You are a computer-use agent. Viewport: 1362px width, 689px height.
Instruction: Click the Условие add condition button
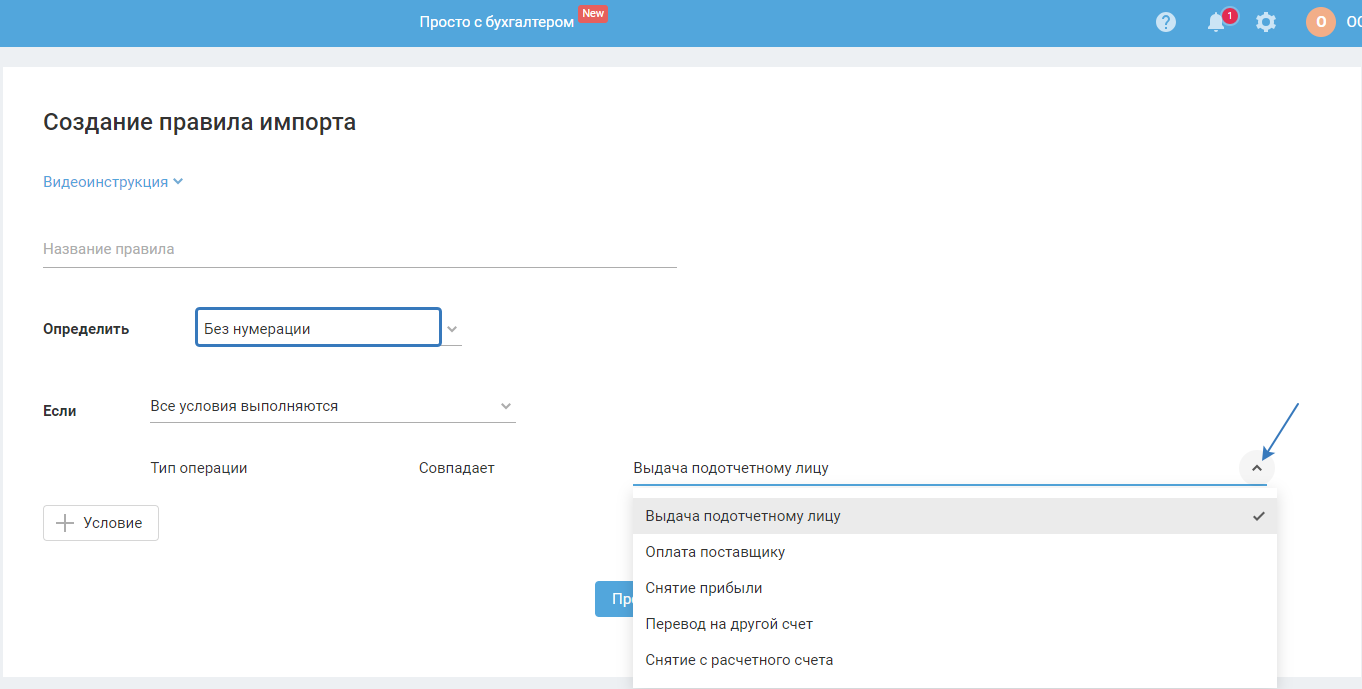tap(101, 523)
